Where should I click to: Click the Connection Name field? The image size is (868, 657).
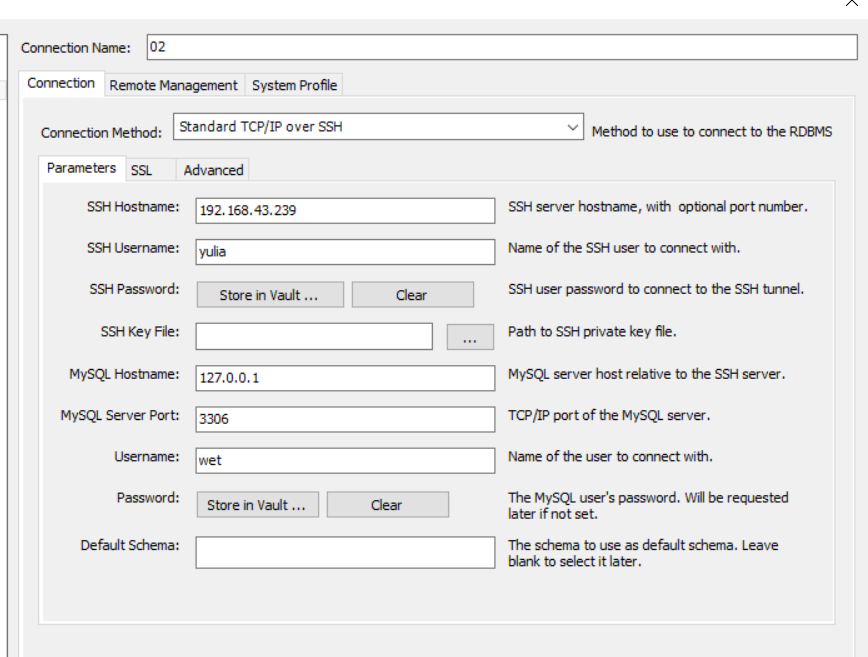point(502,47)
